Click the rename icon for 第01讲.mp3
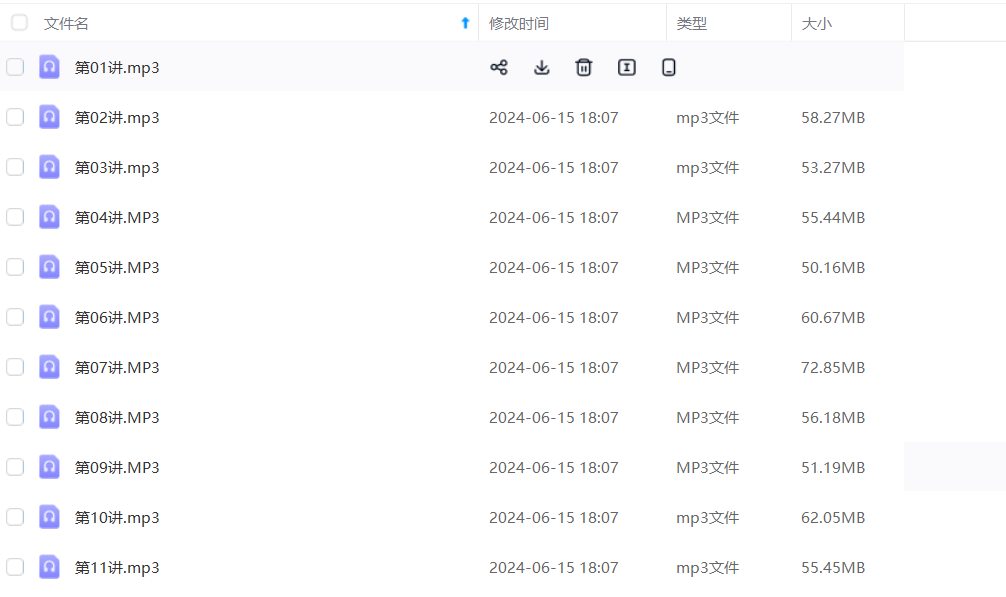 pos(627,67)
